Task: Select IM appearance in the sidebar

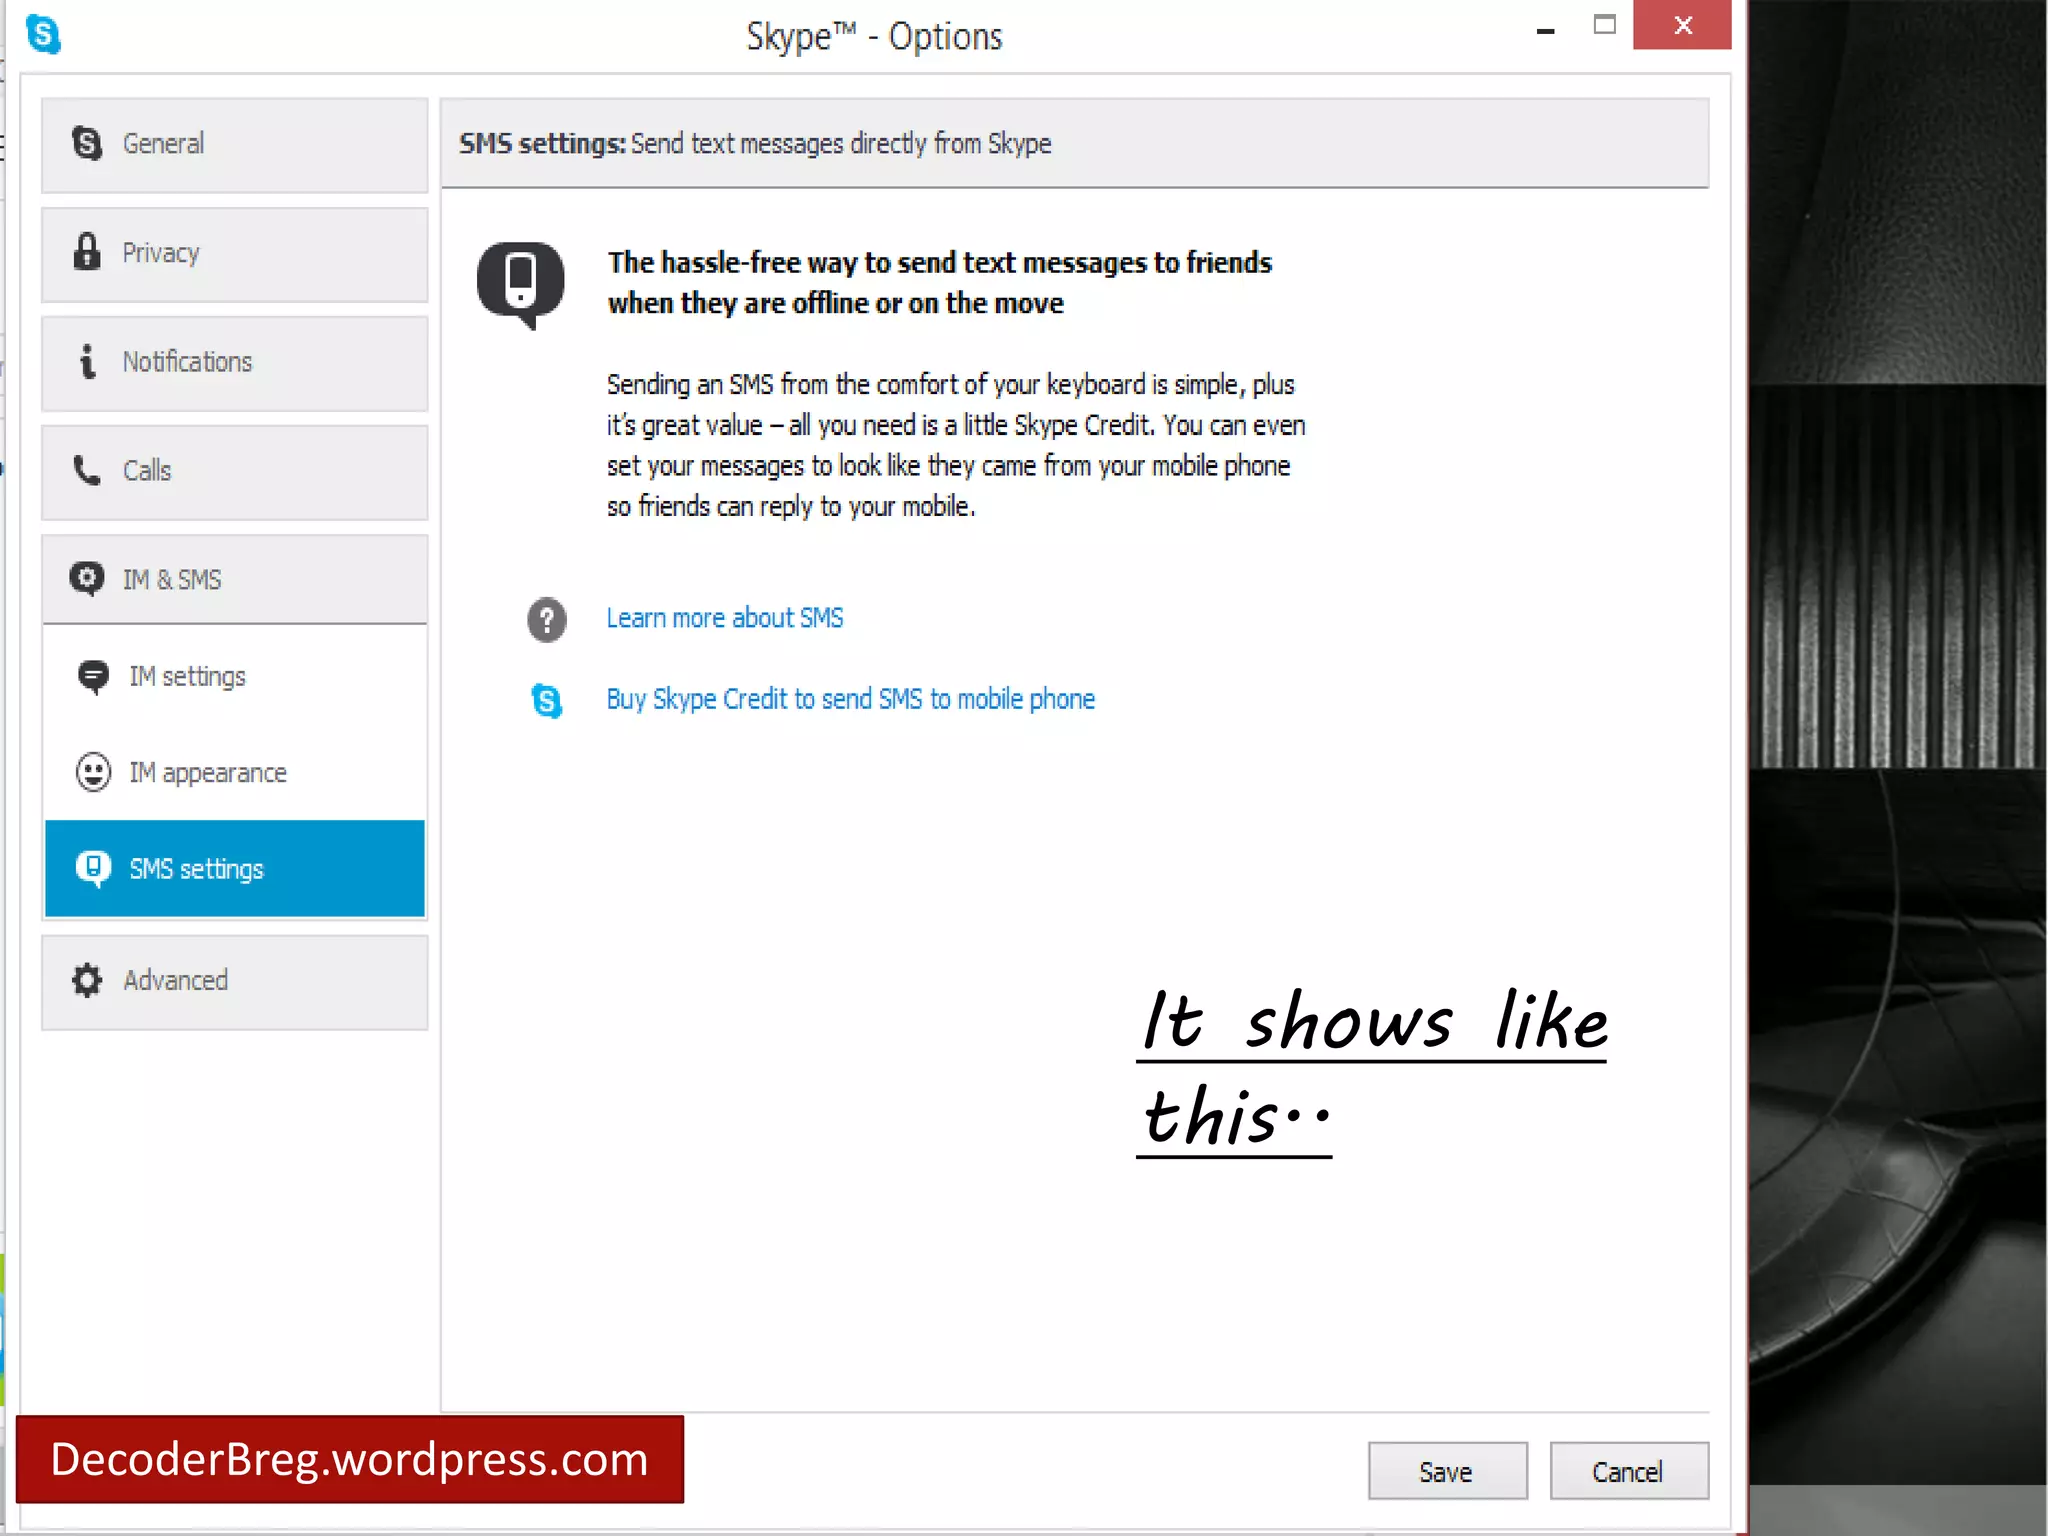Action: coord(234,773)
